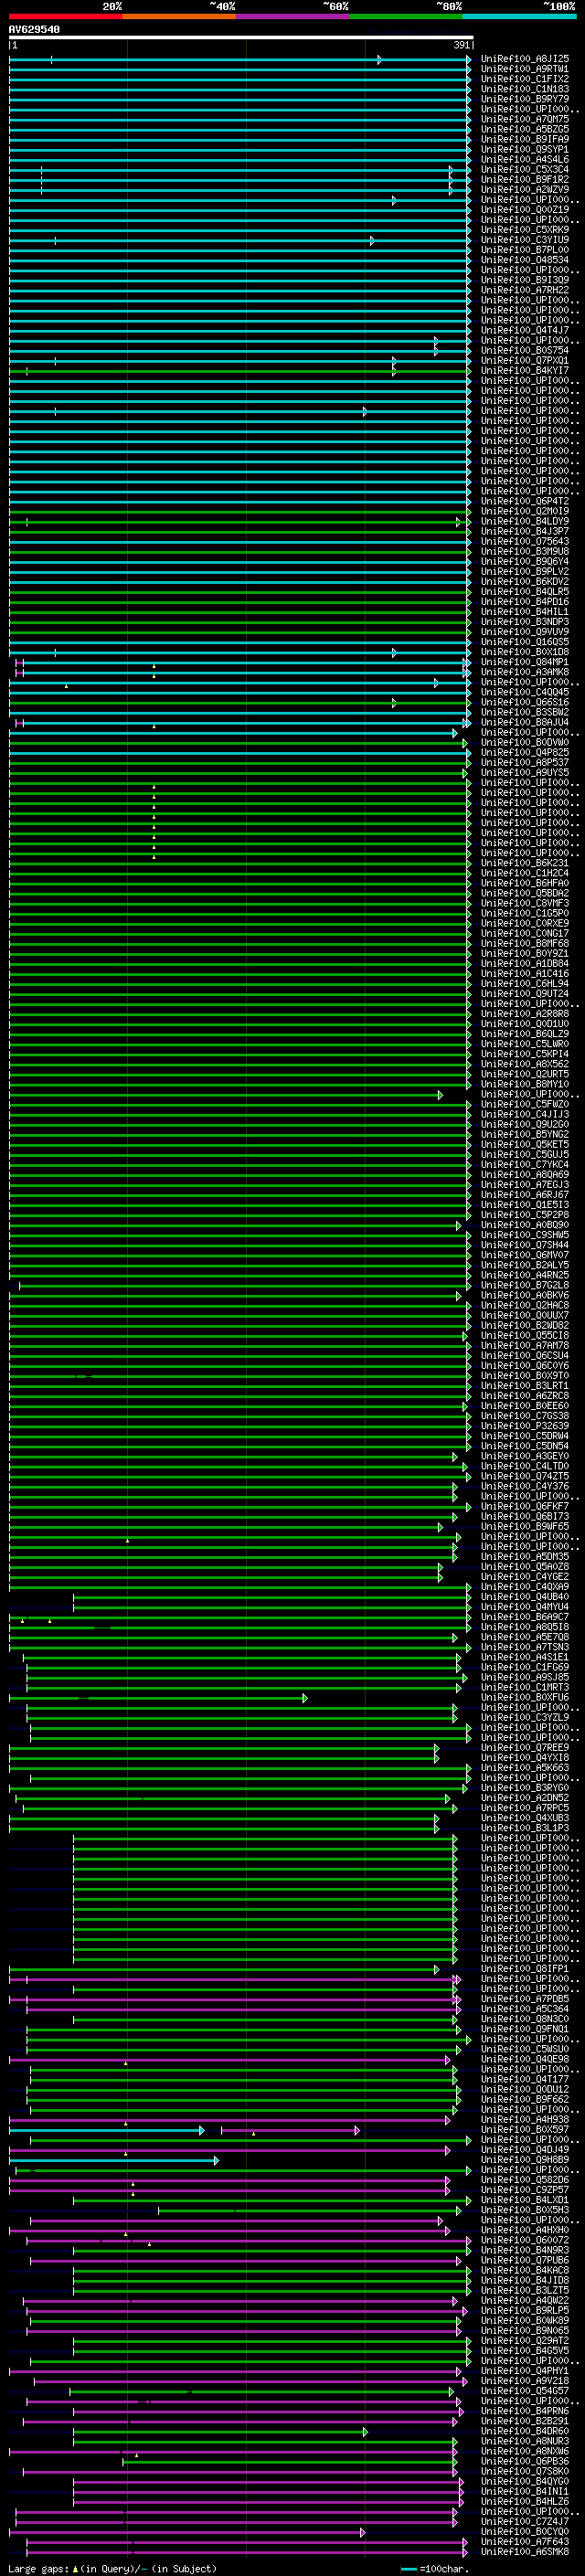Click the query end position 391
This screenshot has height=2576, width=585.
(461, 46)
